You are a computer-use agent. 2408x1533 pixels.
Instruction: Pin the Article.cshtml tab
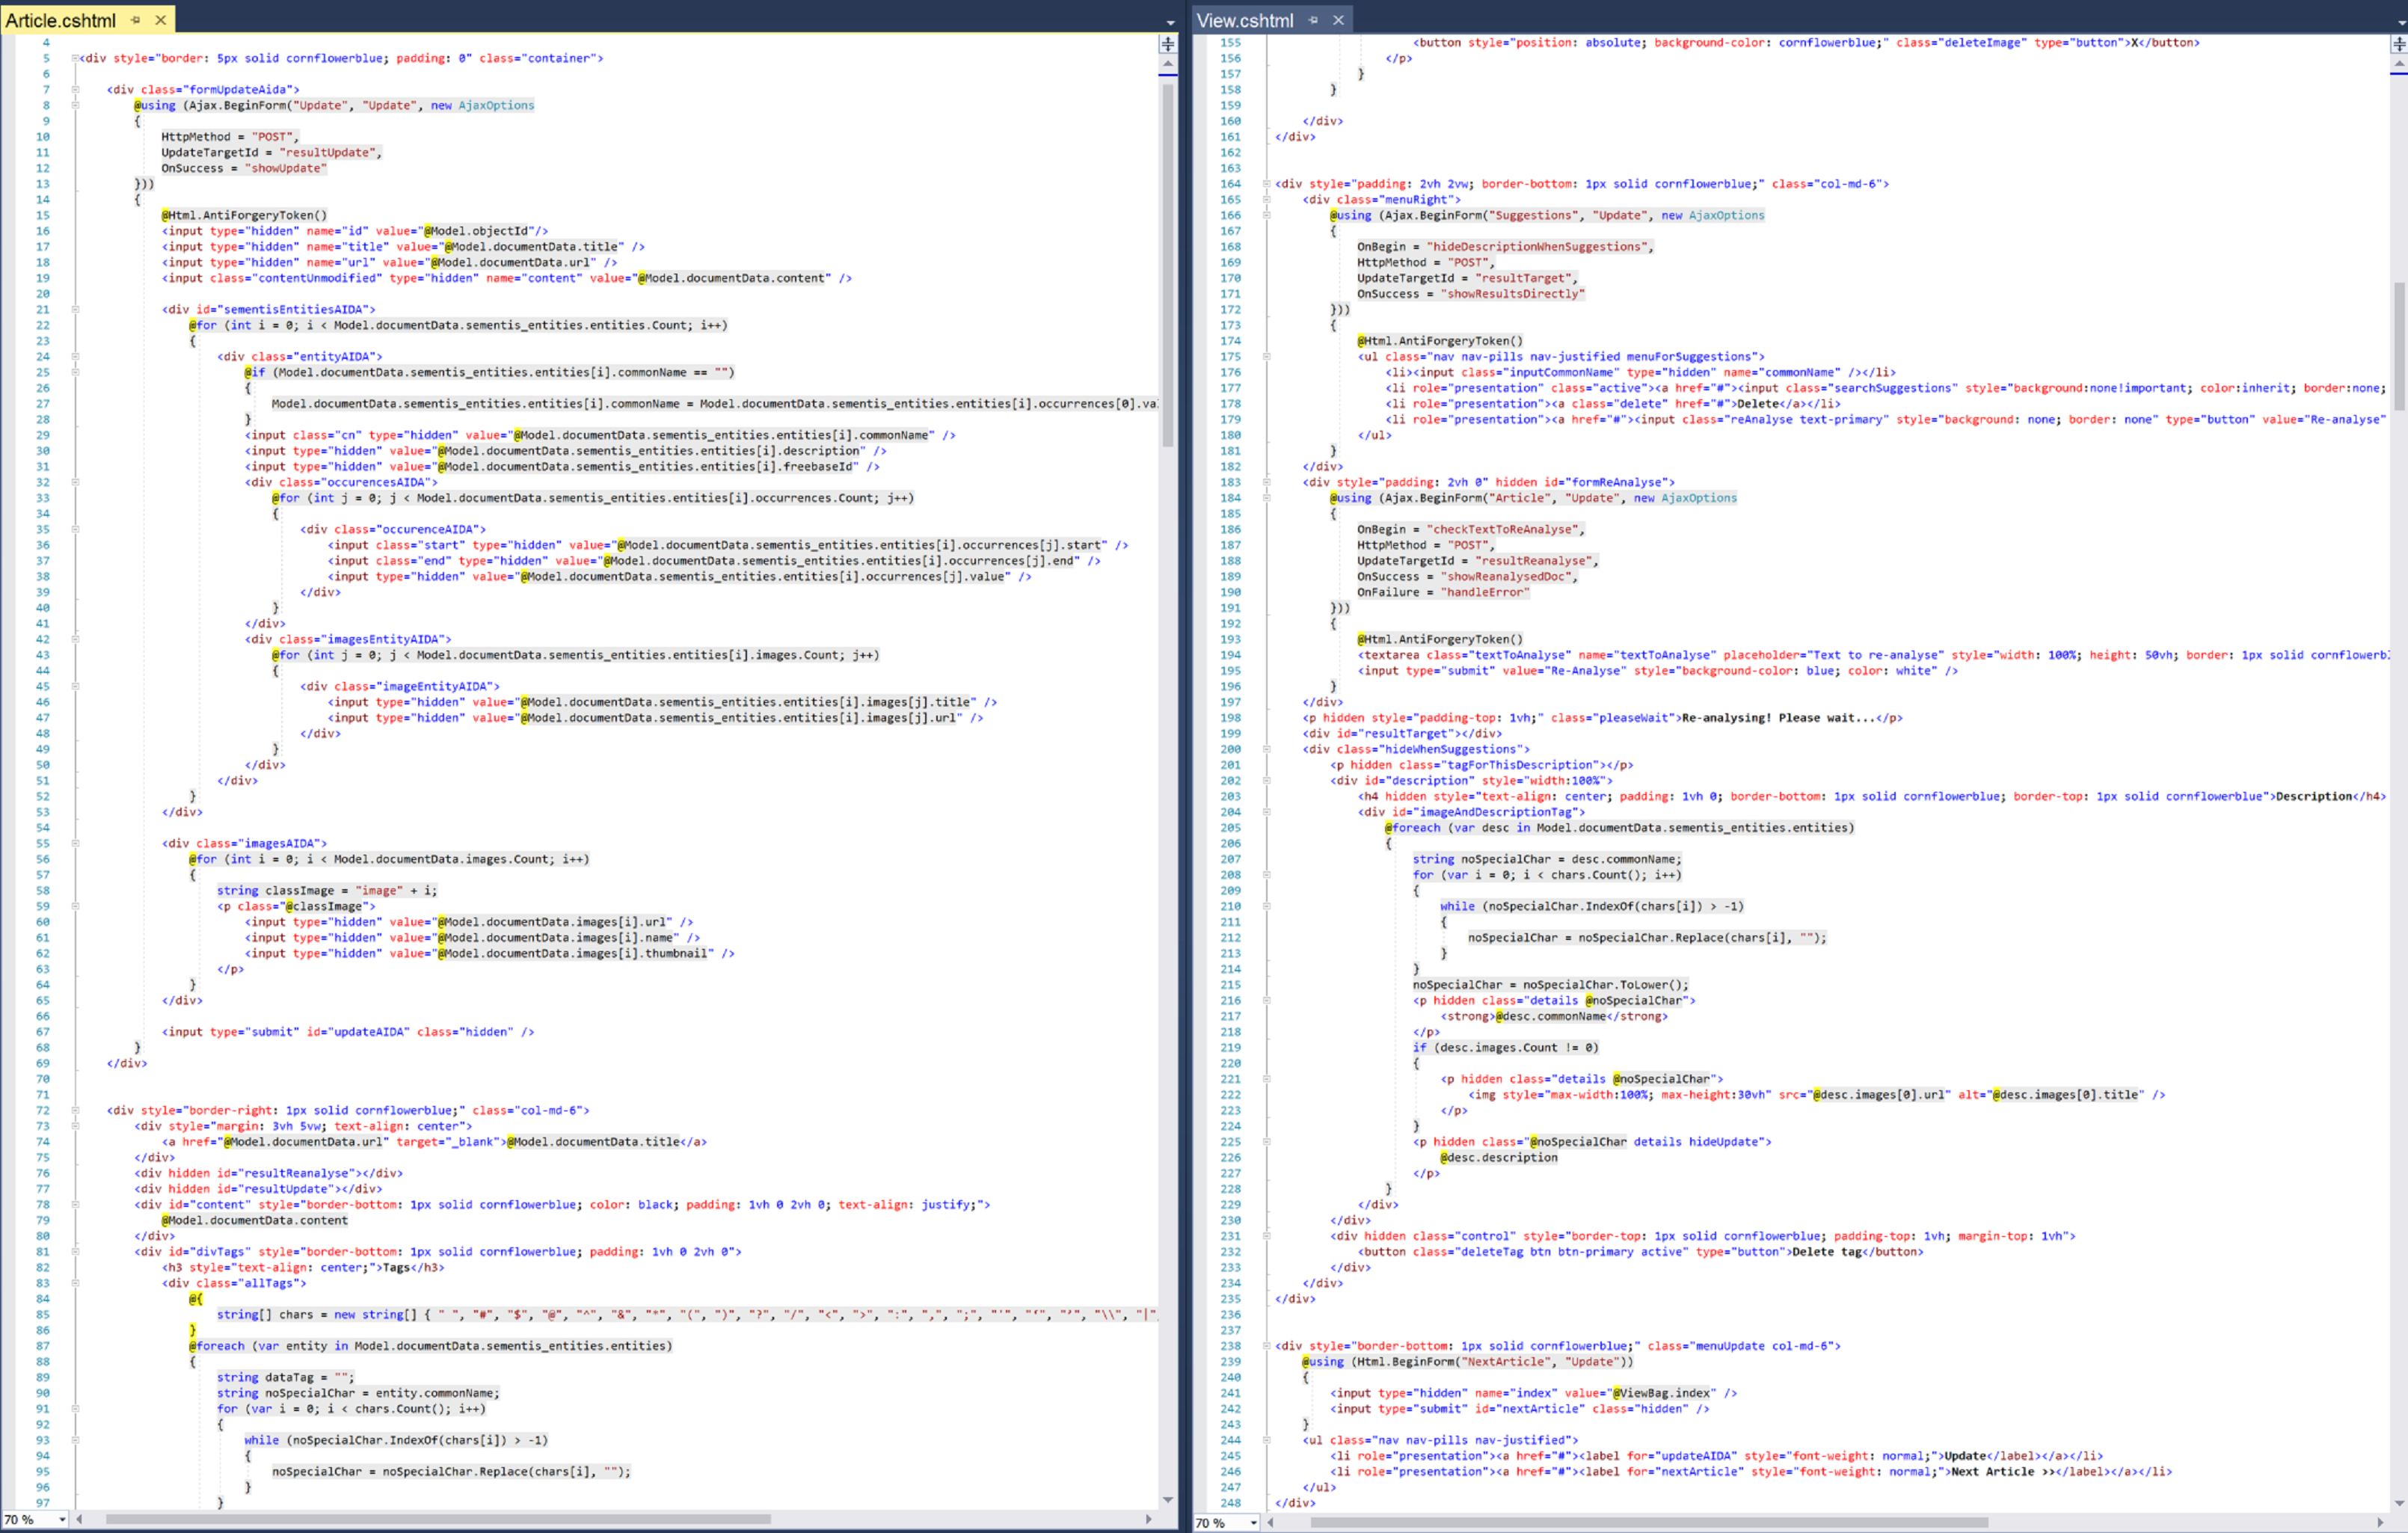point(136,20)
